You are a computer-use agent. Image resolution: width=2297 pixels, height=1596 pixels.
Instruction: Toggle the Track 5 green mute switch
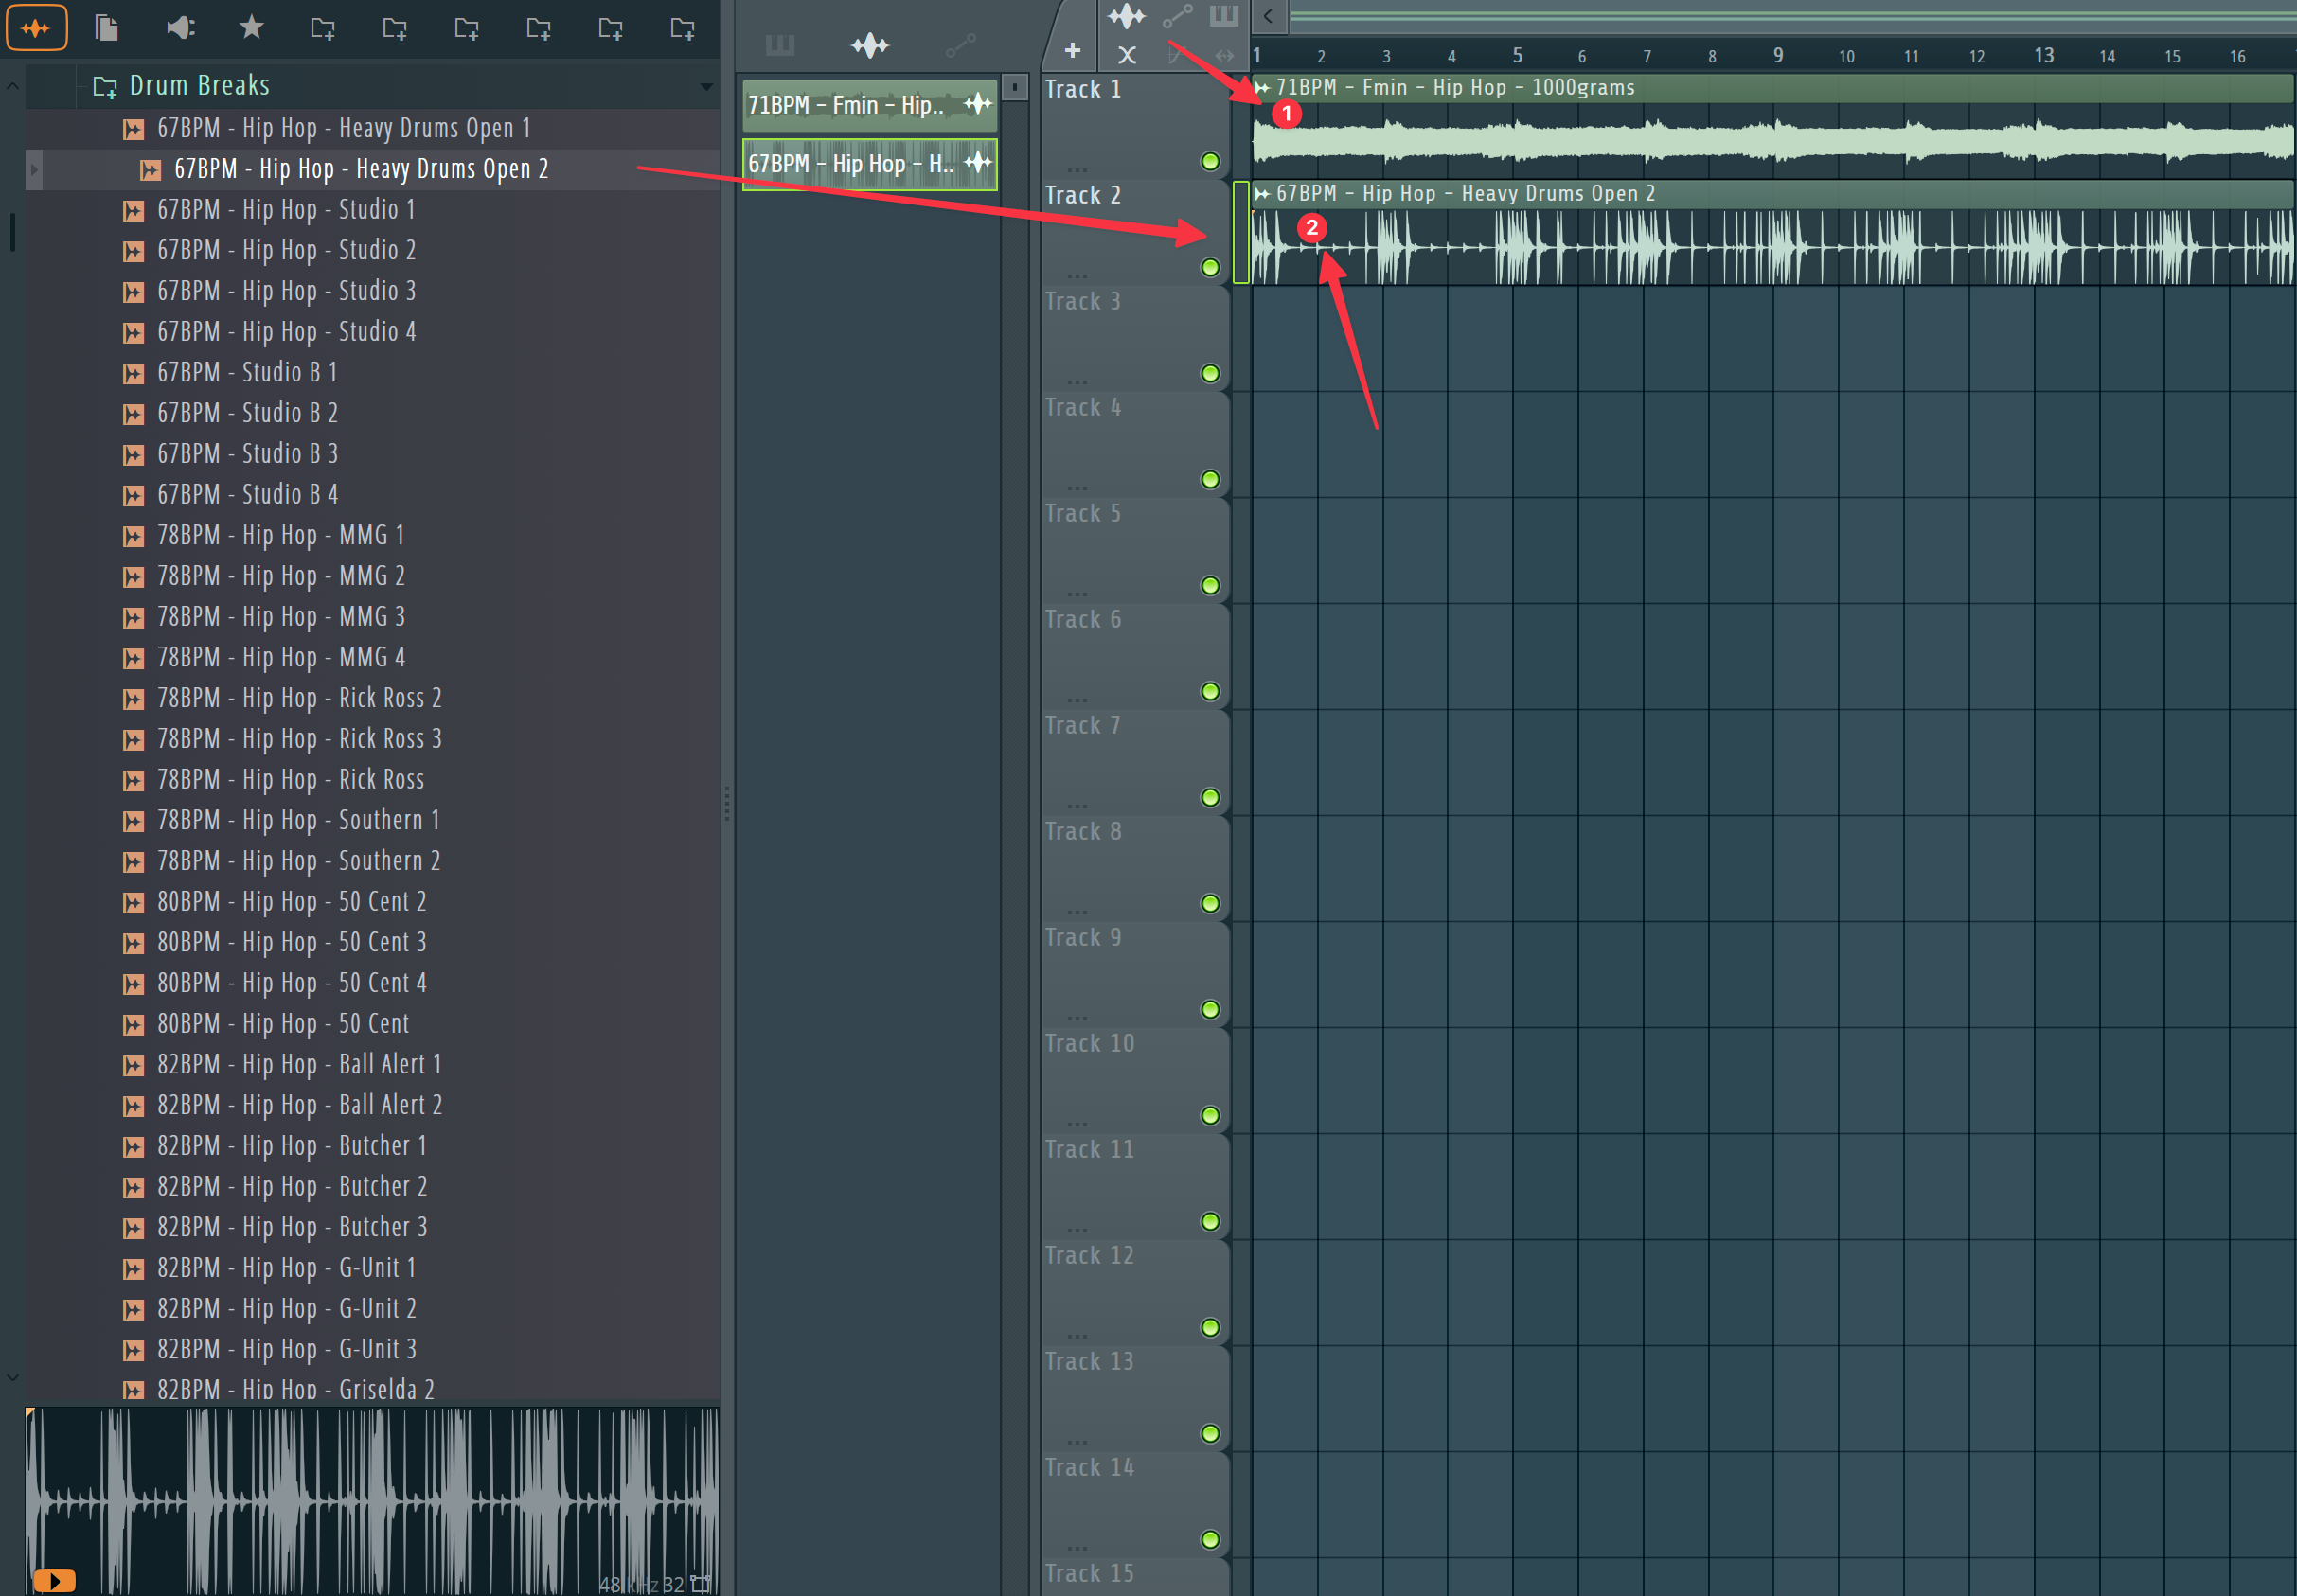(1210, 585)
